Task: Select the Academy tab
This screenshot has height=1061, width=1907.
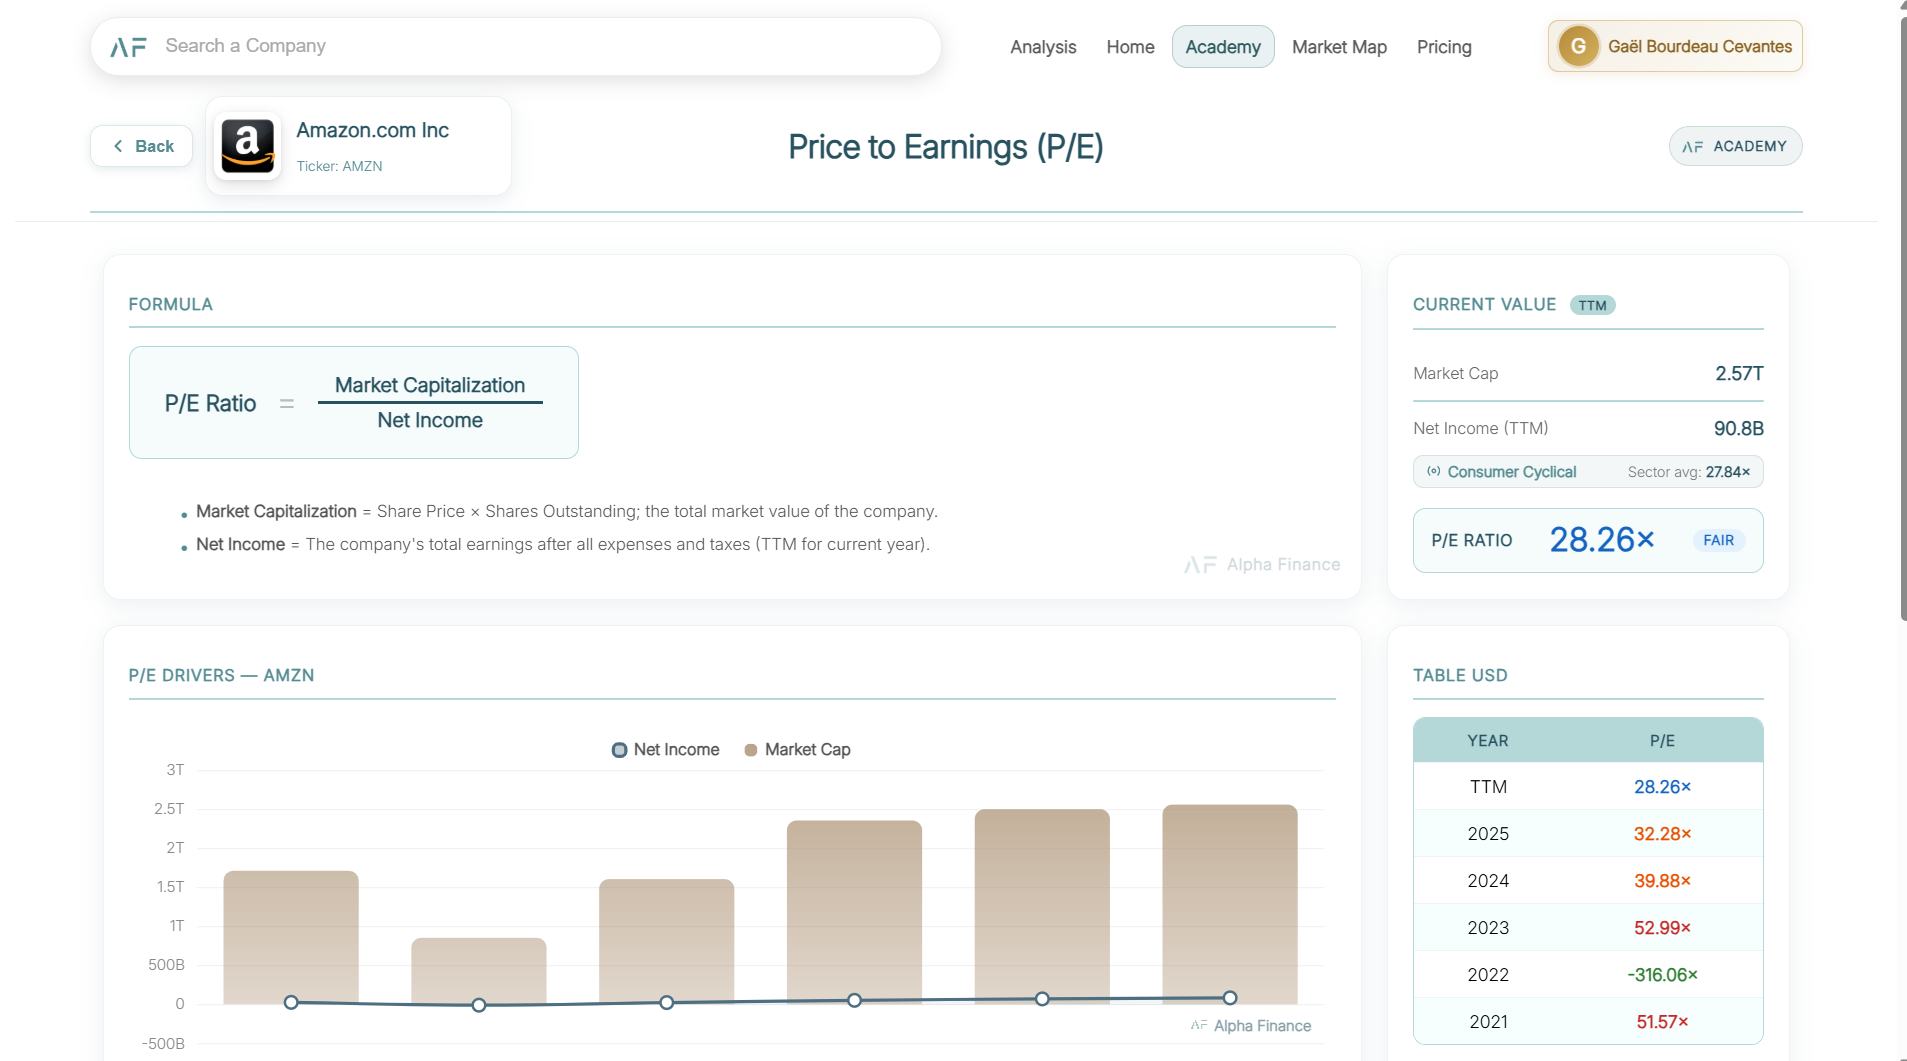Action: pyautogui.click(x=1223, y=47)
